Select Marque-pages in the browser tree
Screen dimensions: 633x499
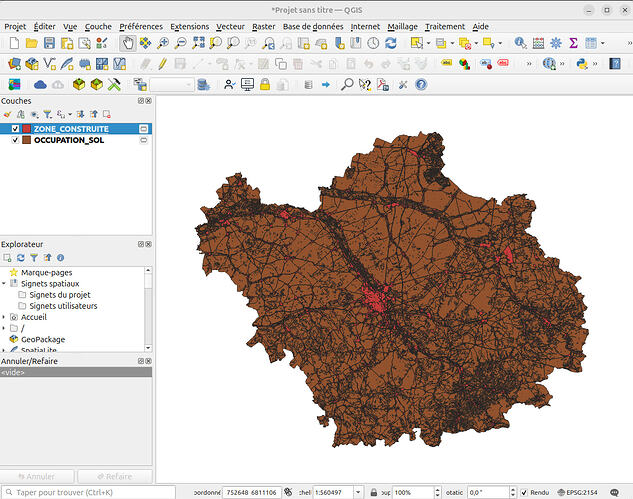point(46,273)
